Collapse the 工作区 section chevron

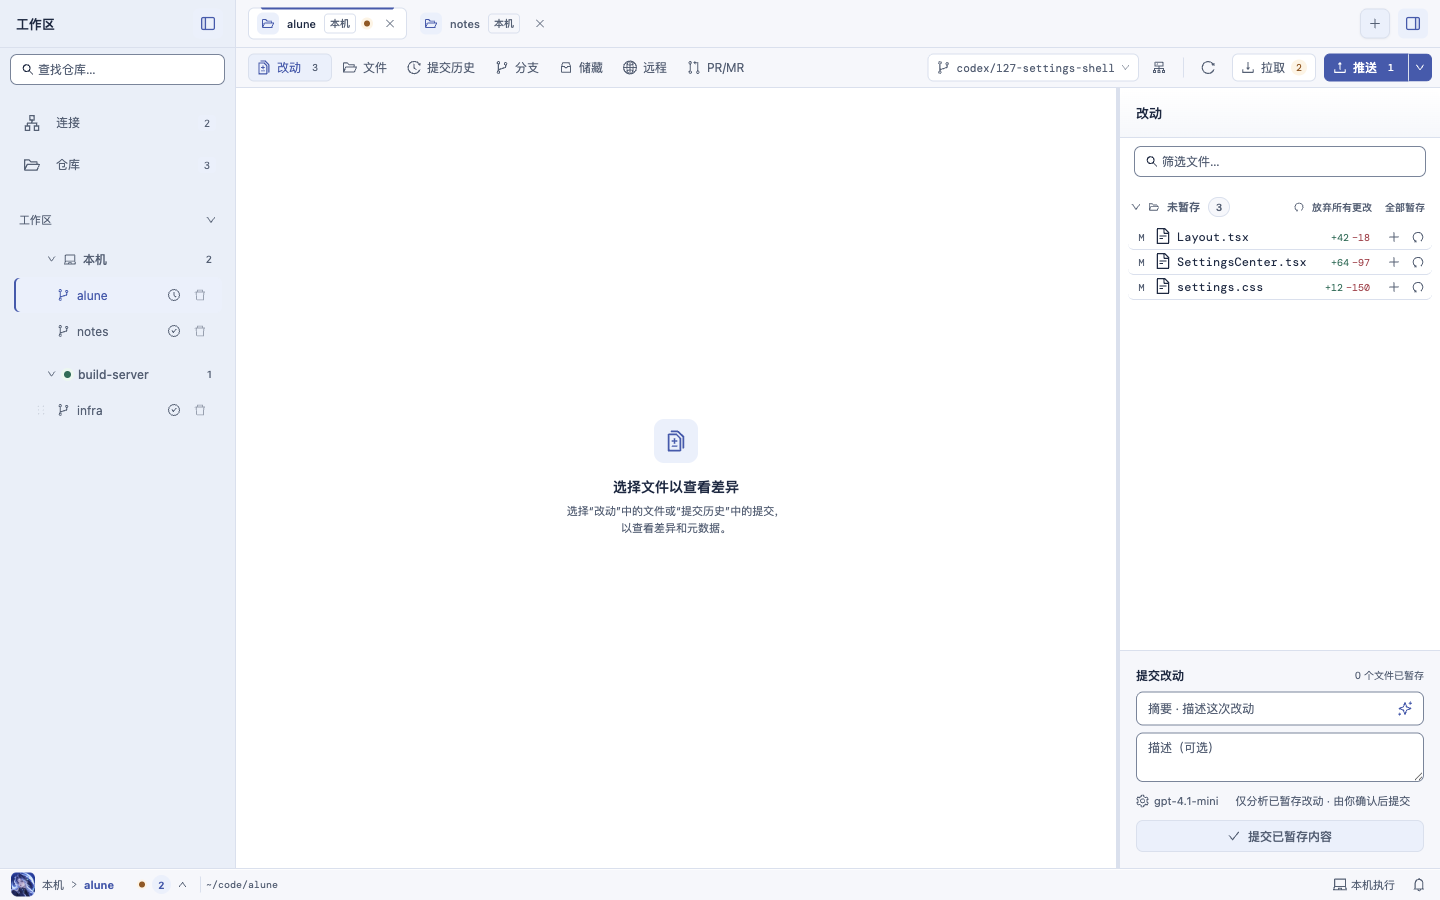coord(211,220)
